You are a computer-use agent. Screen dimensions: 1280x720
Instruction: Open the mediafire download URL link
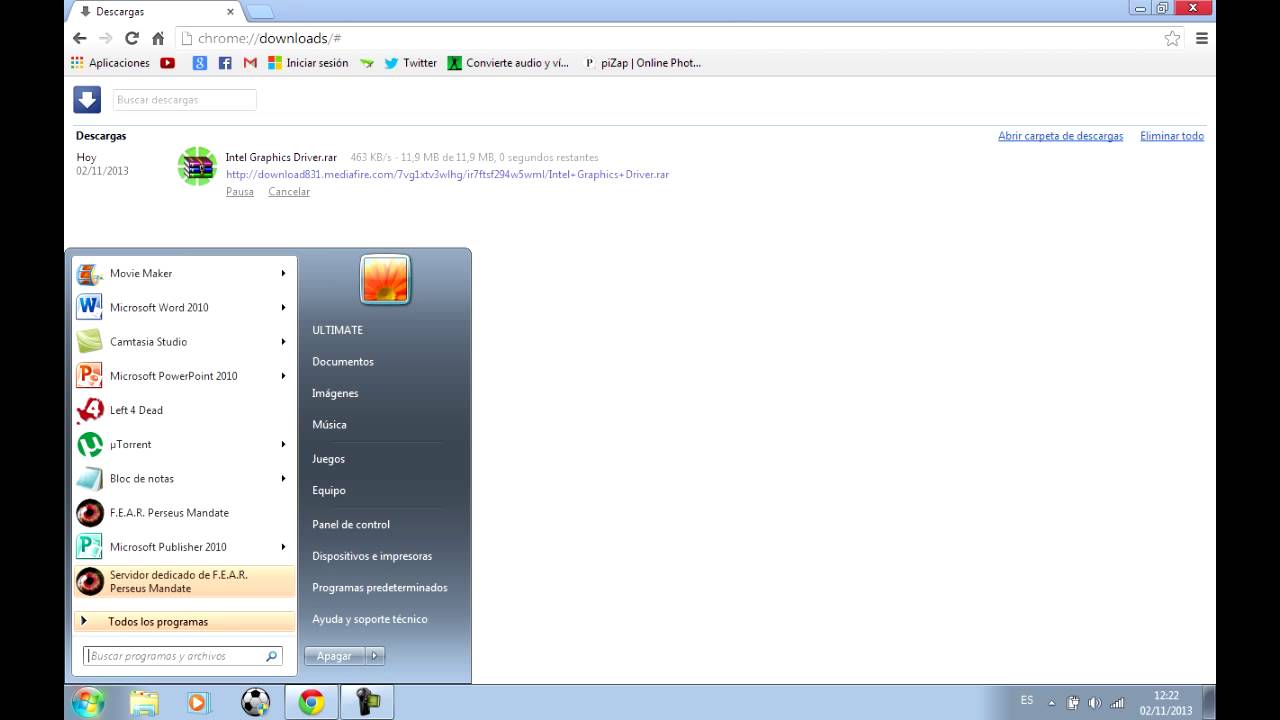[x=447, y=174]
